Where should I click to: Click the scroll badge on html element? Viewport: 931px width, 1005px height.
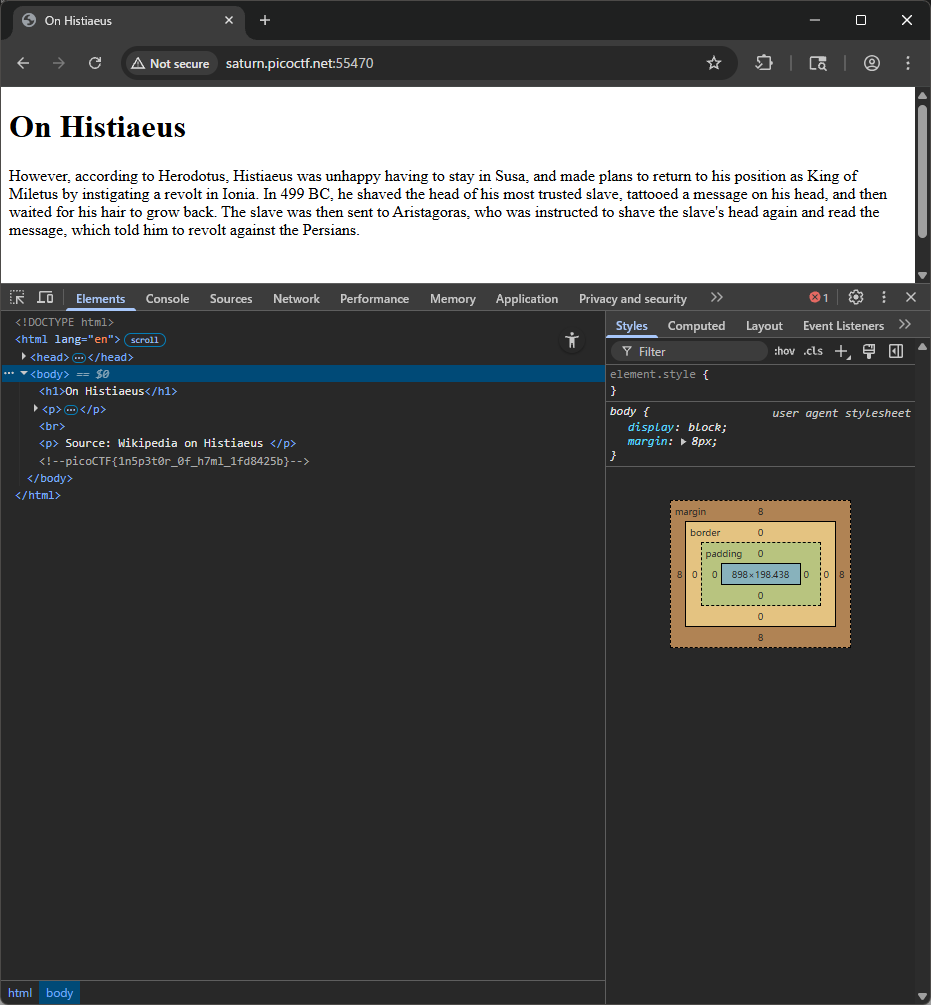point(145,340)
